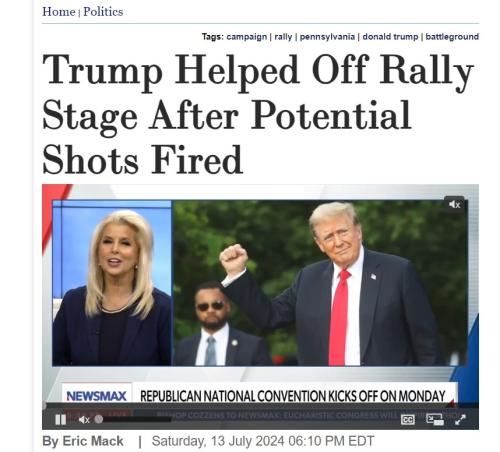Open picture-in-picture mode icon
Image resolution: width=500 pixels, height=452 pixels.
(435, 419)
